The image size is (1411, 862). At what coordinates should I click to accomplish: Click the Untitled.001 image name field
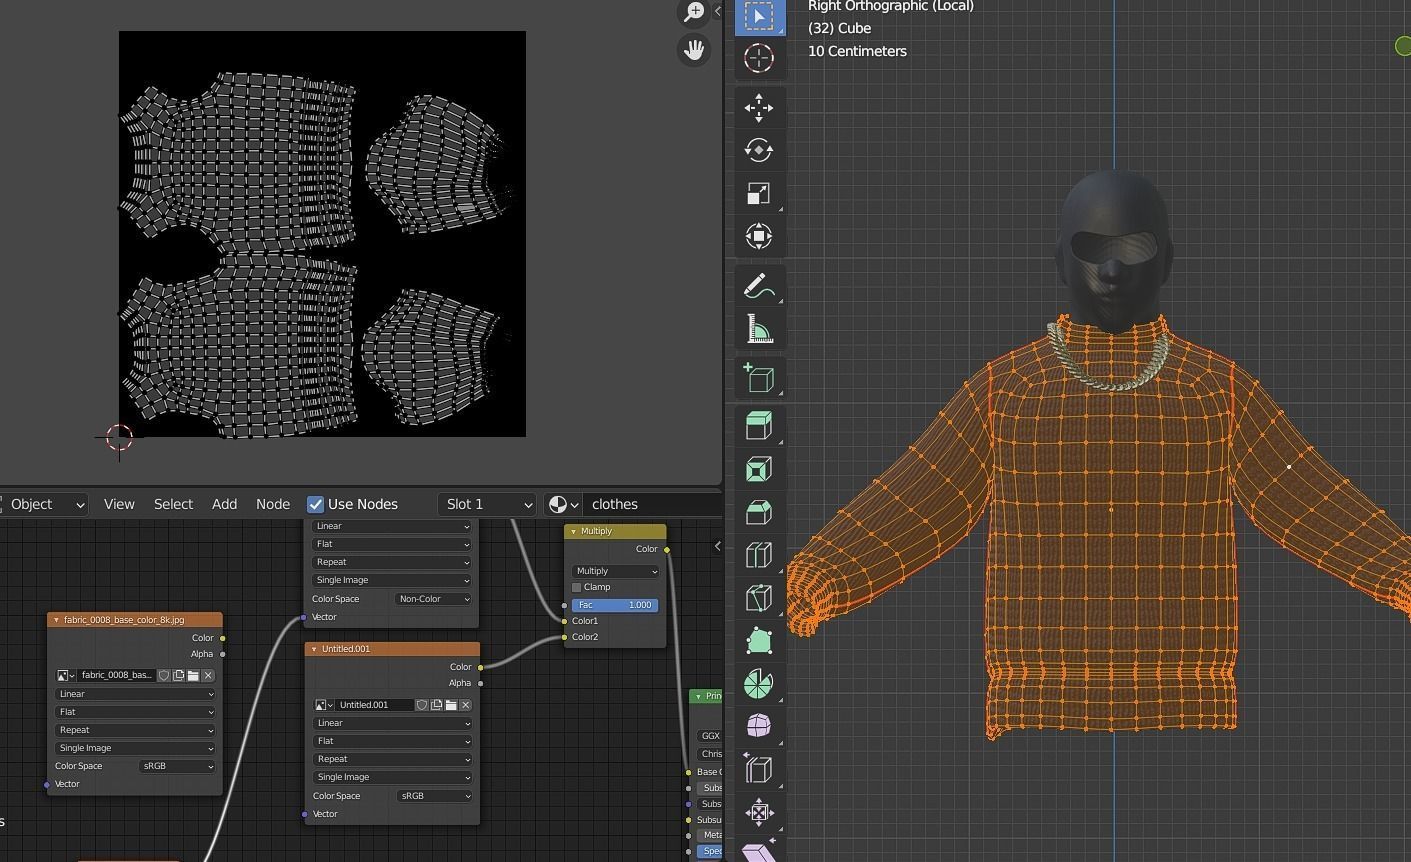(x=375, y=705)
